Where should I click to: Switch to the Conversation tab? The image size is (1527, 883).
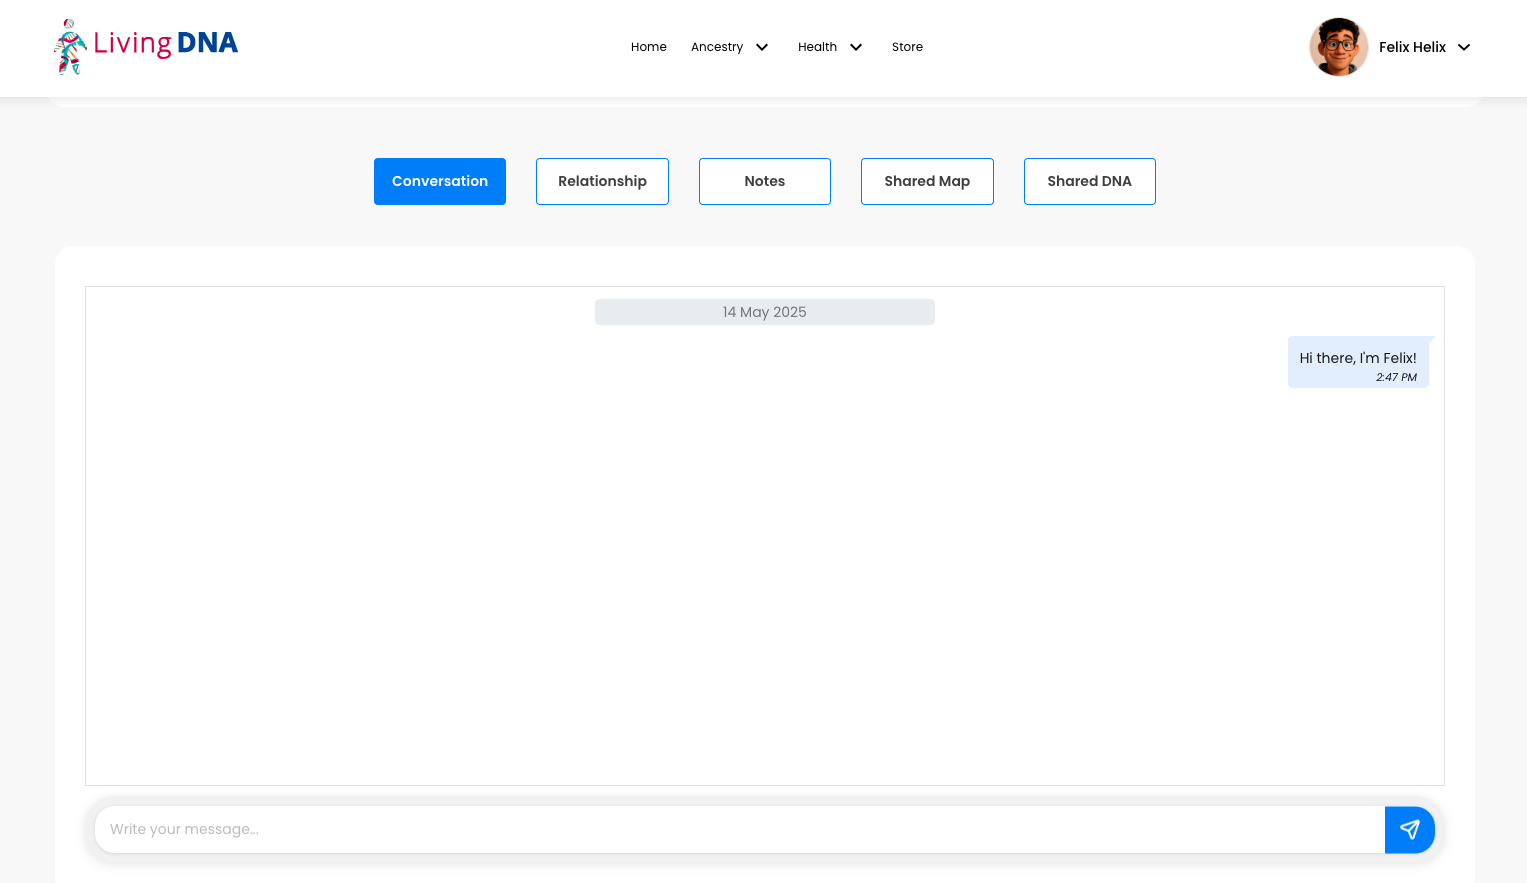(x=440, y=181)
